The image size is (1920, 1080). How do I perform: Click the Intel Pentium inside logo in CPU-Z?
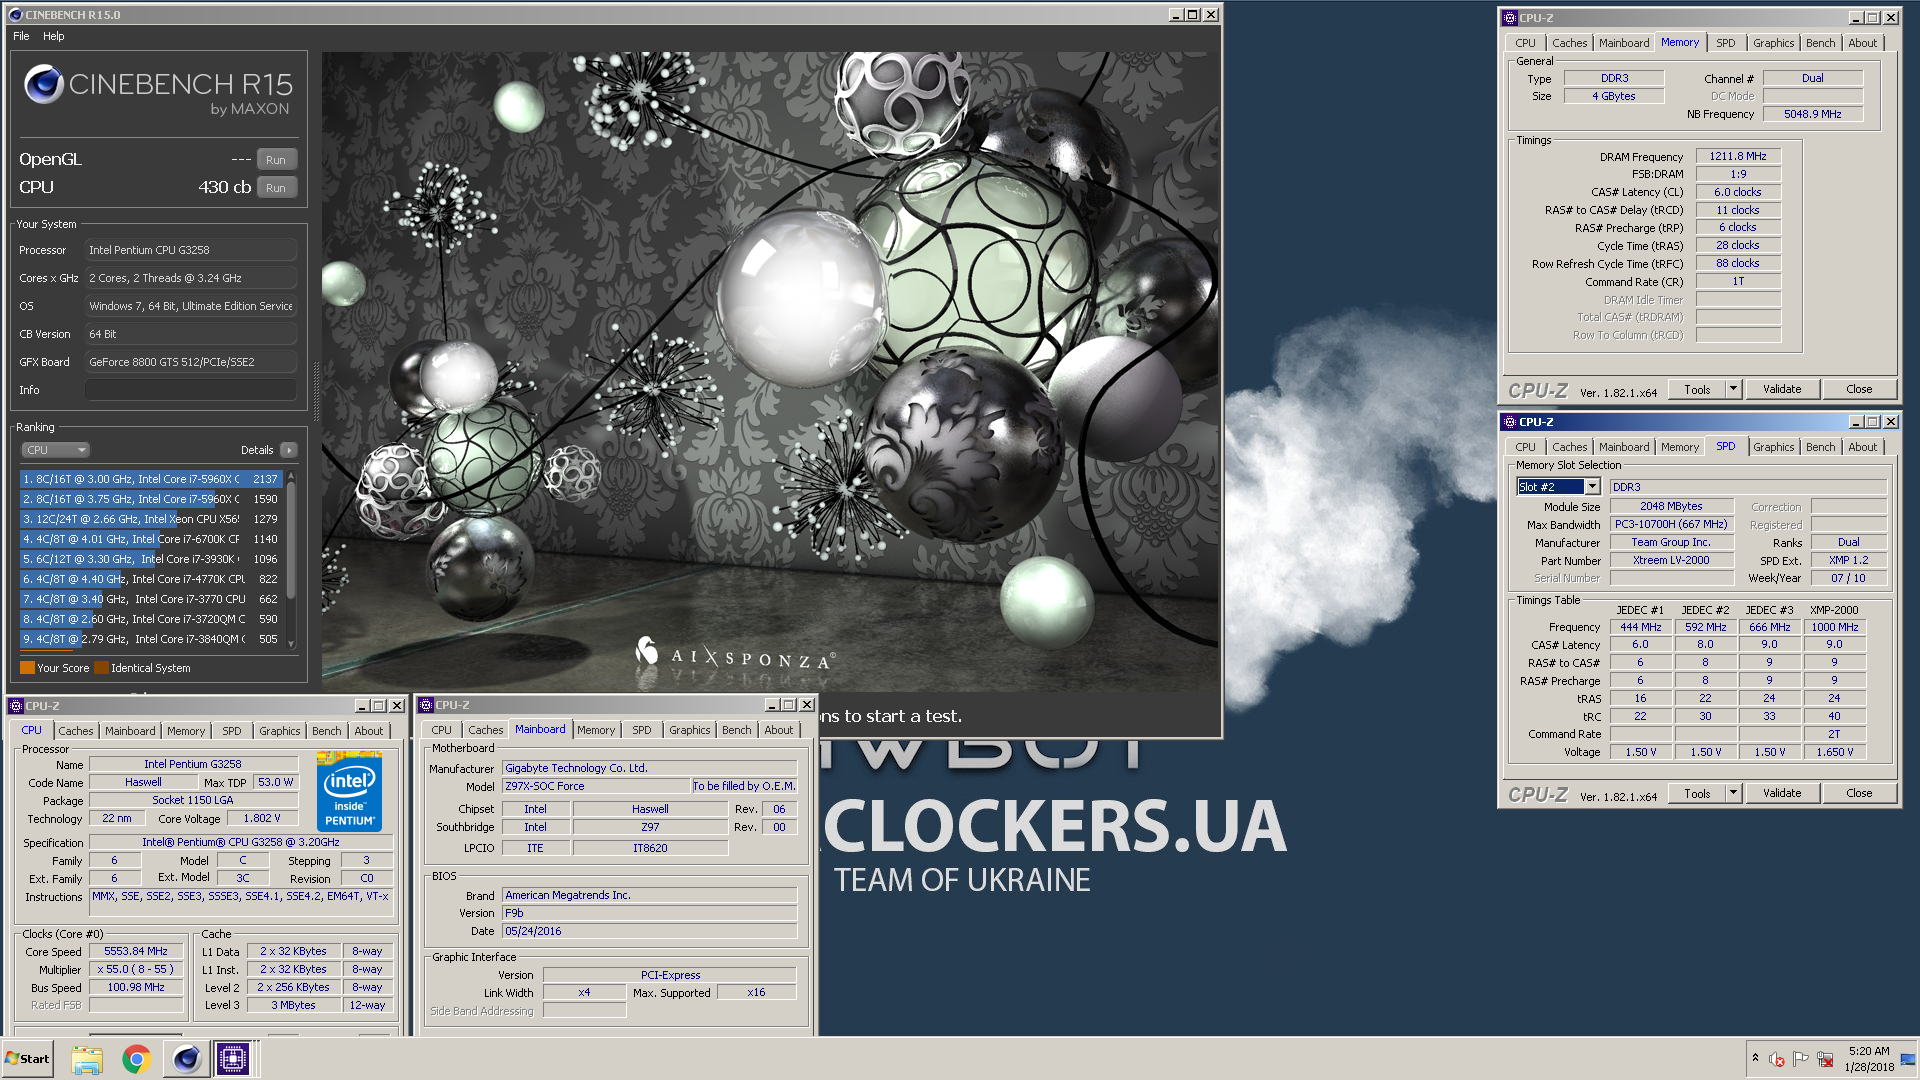click(349, 792)
